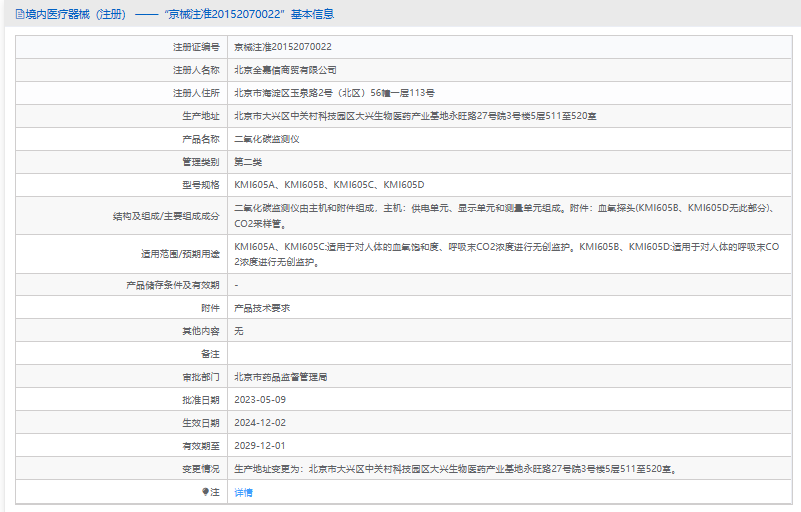Click the pin icon beside the 注 label
Image resolution: width=801 pixels, height=512 pixels.
pyautogui.click(x=205, y=492)
